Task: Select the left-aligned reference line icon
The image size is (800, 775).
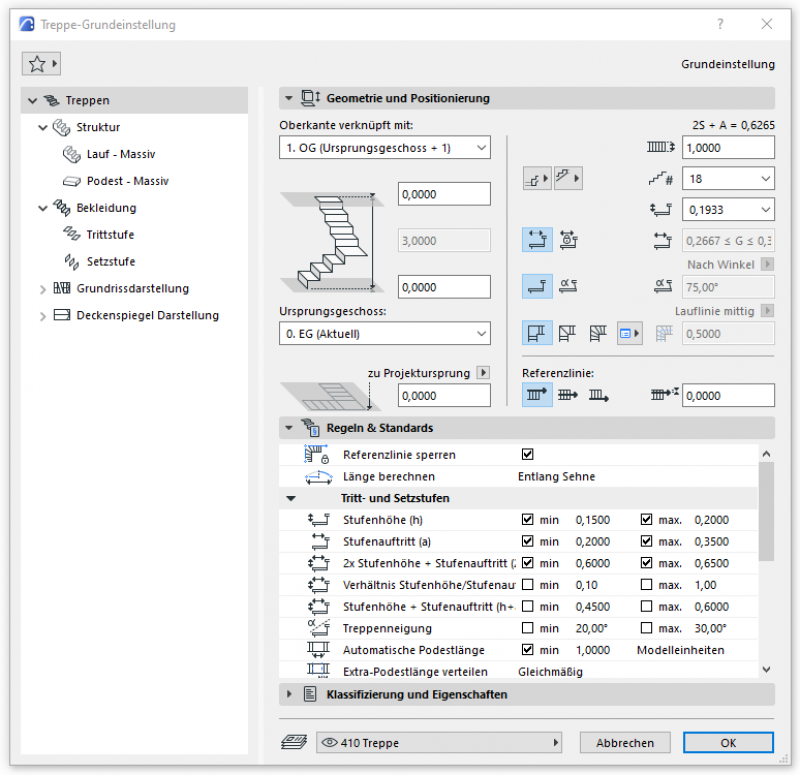Action: (x=537, y=396)
